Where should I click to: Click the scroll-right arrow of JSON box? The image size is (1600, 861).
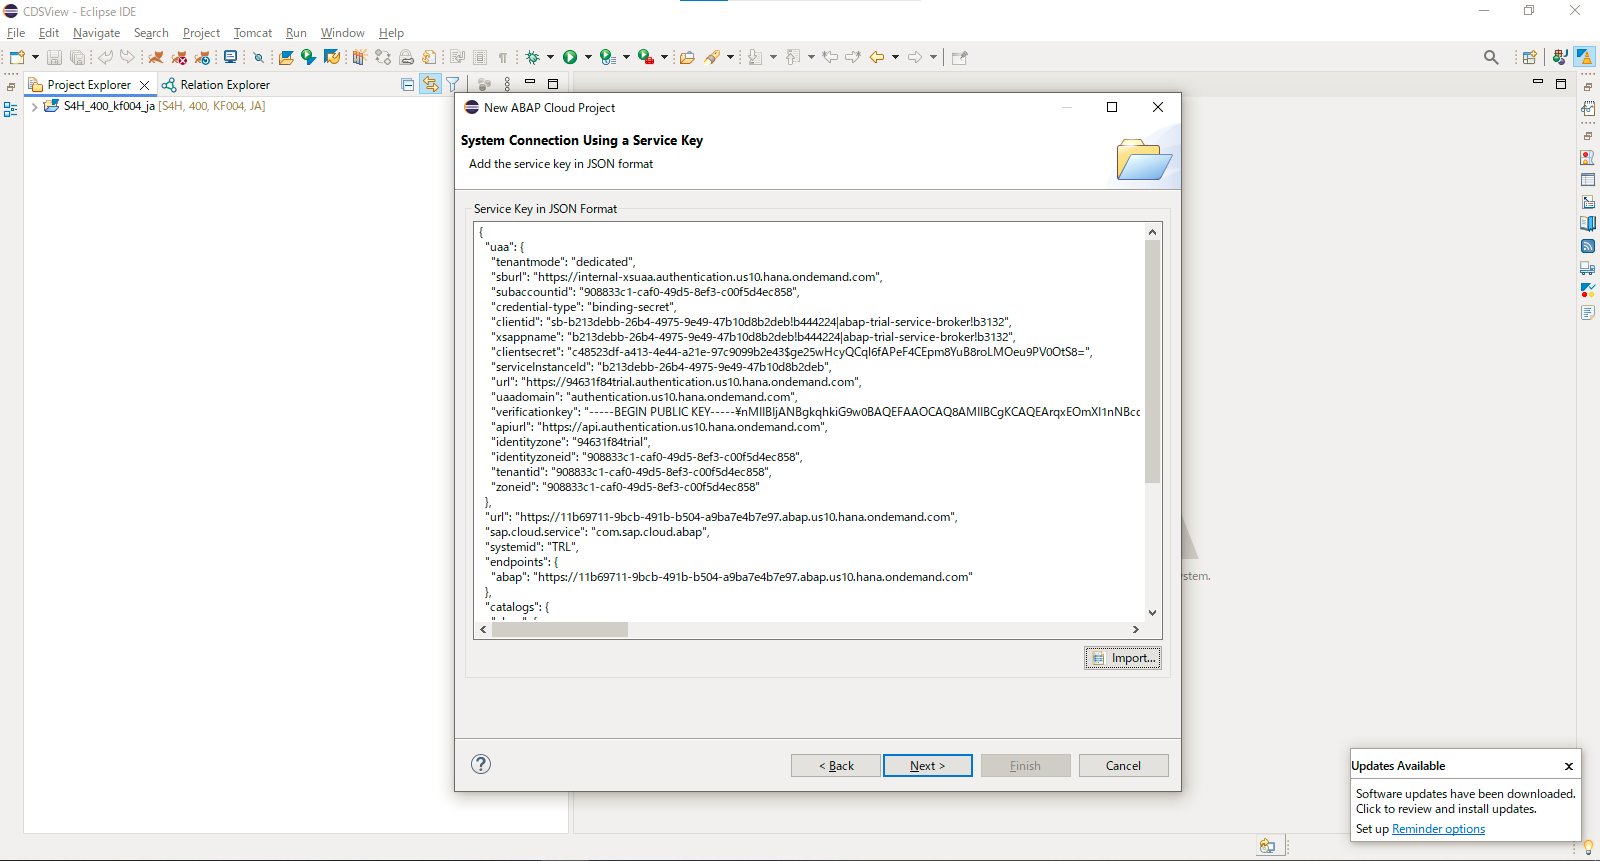(x=1135, y=630)
